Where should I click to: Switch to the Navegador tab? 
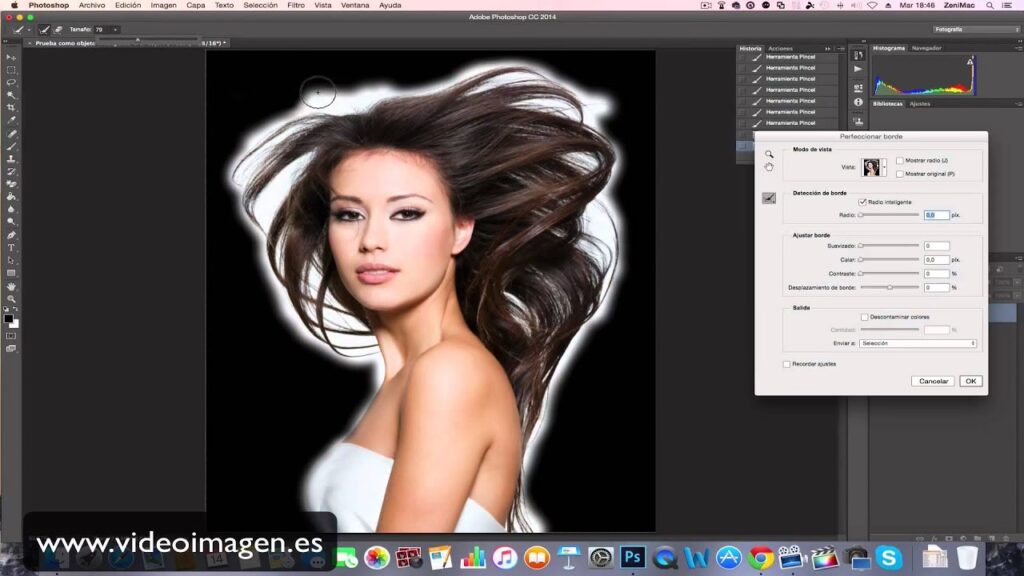(926, 48)
